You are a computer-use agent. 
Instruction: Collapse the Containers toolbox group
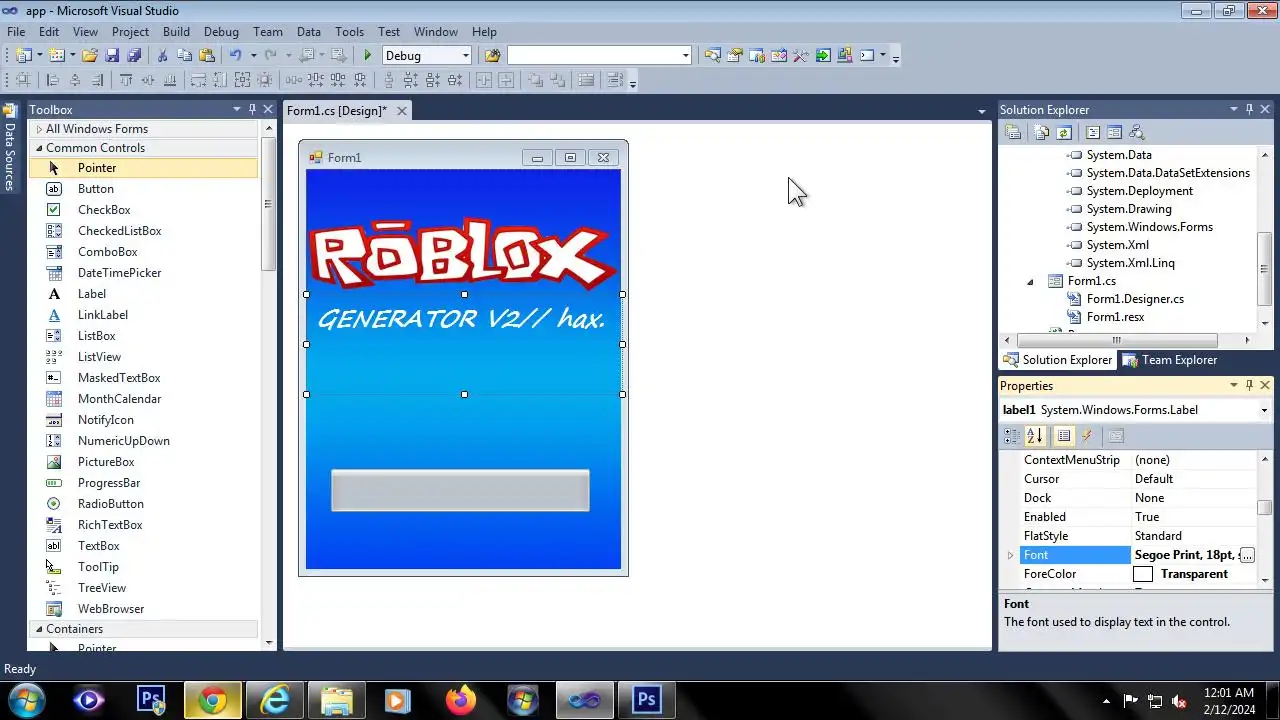click(x=39, y=629)
